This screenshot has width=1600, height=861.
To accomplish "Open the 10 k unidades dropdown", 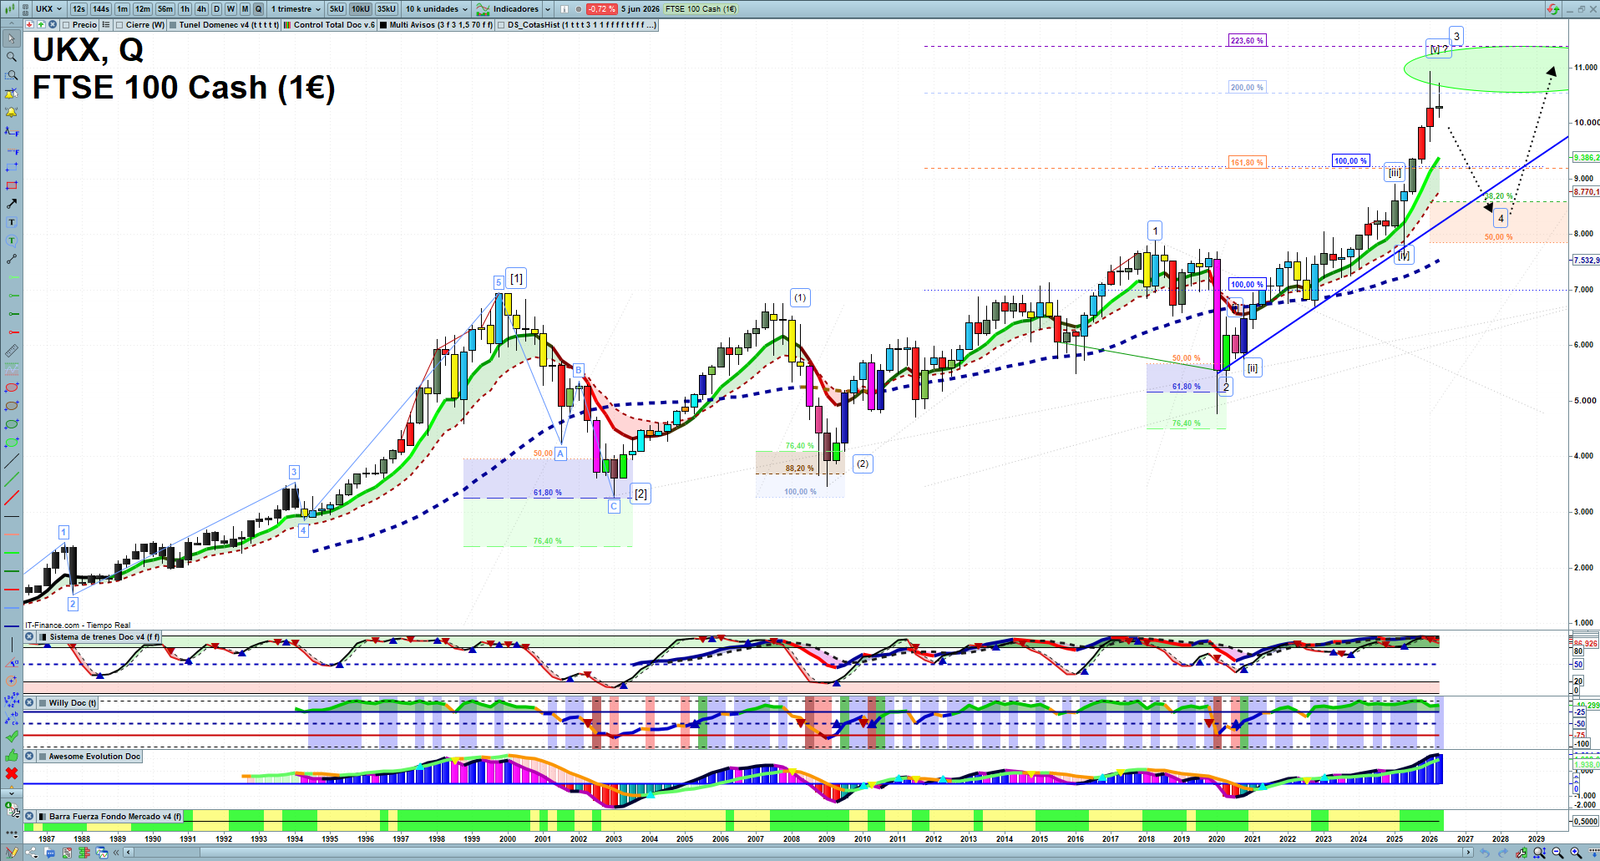I will coord(436,9).
